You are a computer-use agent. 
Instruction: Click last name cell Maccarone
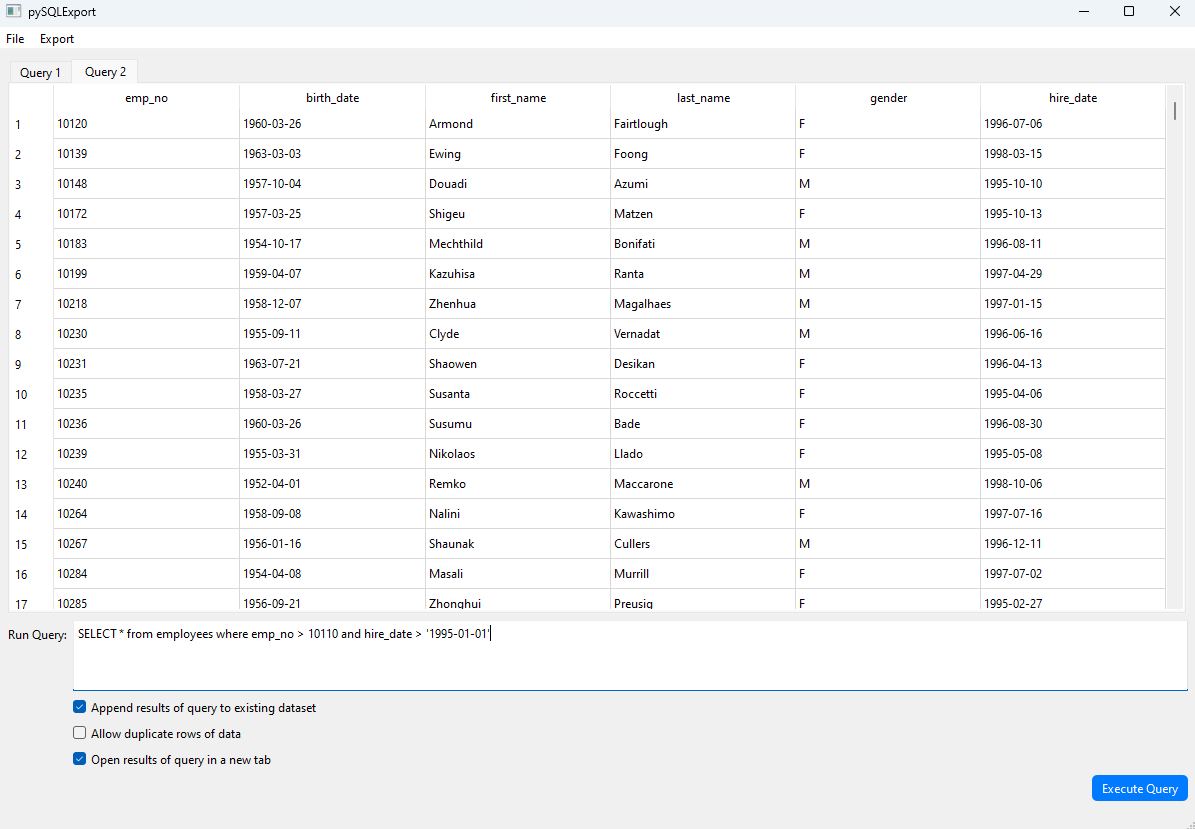click(703, 484)
